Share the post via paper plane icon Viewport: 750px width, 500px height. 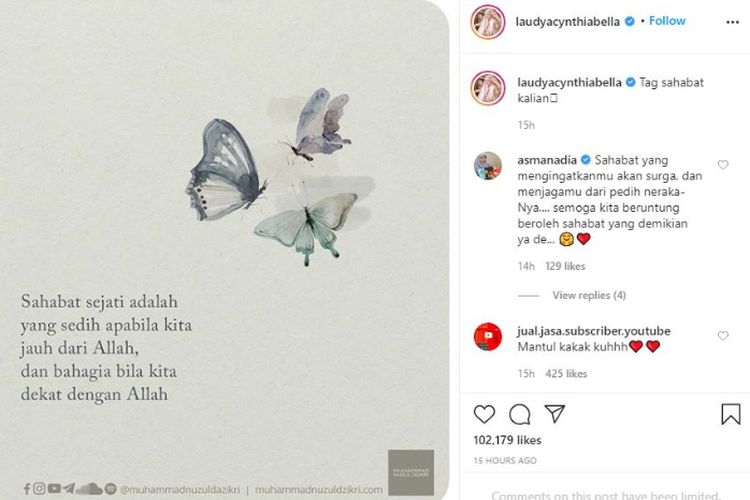[555, 414]
